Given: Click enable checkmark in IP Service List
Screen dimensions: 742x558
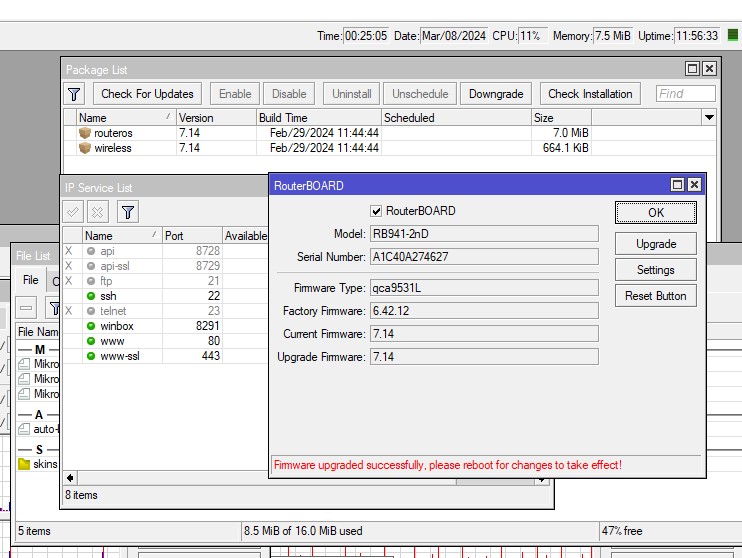Looking at the screenshot, I should tap(73, 212).
